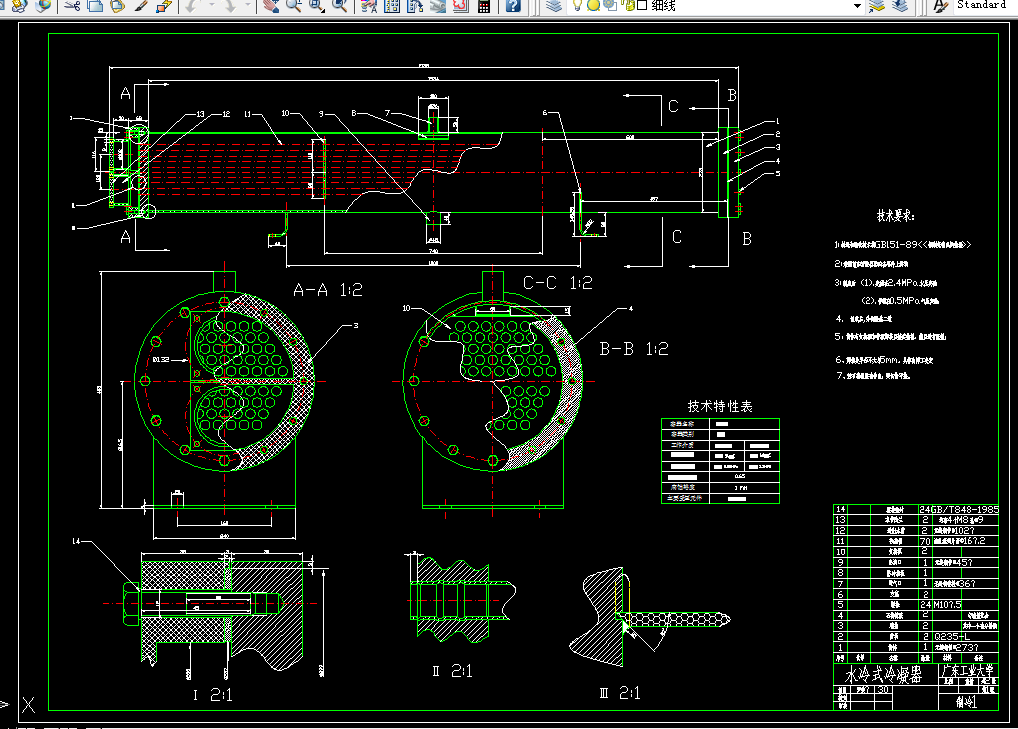The height and width of the screenshot is (729, 1018).
Task: Click the A-A 1:2 section view label
Action: 328,290
